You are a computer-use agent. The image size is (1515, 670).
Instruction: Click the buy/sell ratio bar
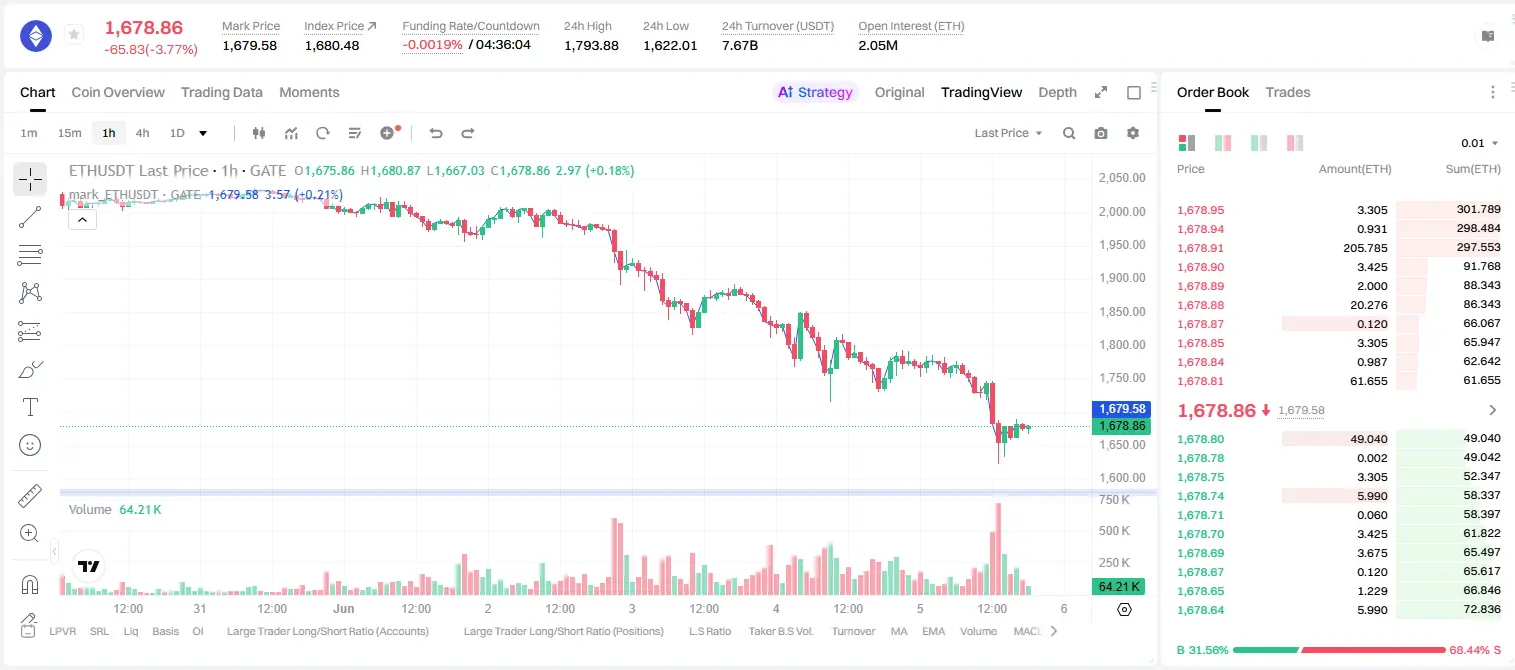coord(1339,649)
